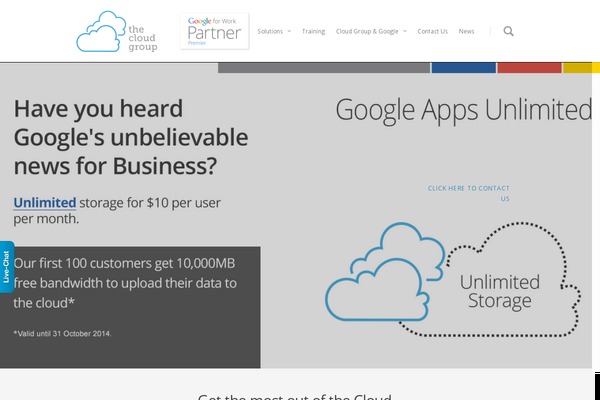Click the blue double-cloud illustration
This screenshot has height=400, width=600.
click(384, 272)
